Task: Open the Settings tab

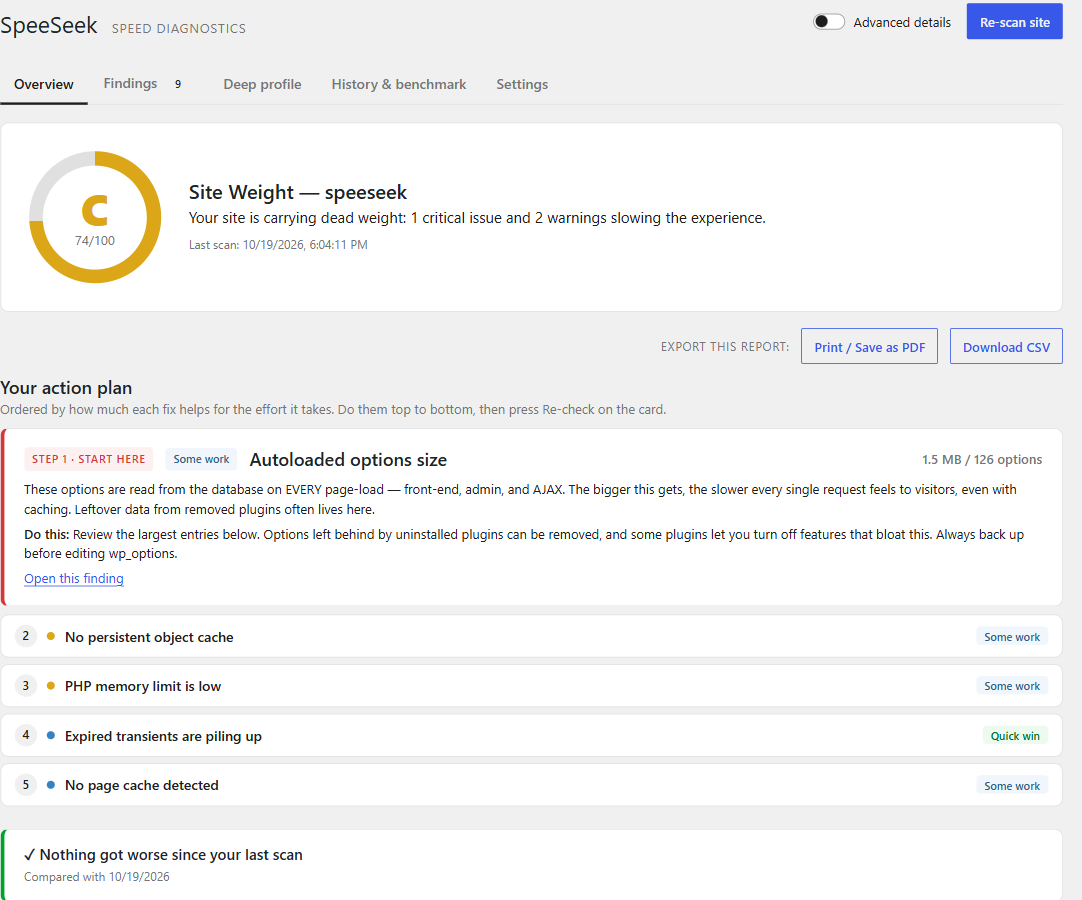Action: pos(522,84)
